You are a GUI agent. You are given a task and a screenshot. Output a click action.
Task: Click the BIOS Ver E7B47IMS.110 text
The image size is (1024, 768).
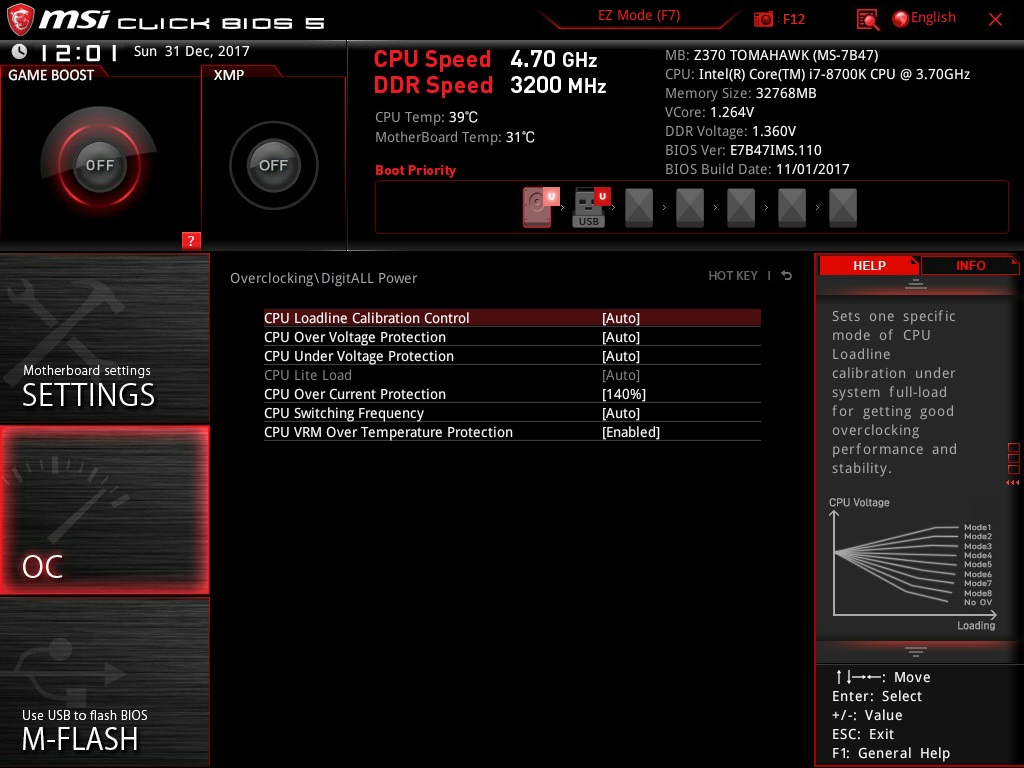[x=743, y=150]
